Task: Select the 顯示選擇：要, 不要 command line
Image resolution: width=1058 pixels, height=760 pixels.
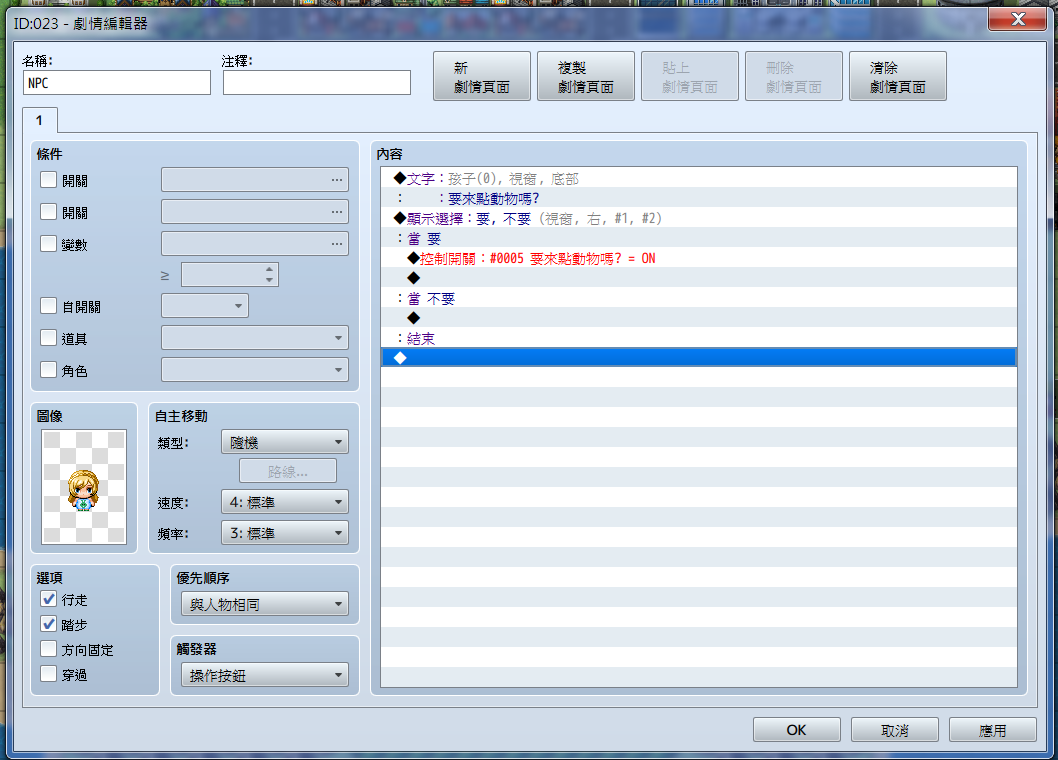Action: coord(698,218)
